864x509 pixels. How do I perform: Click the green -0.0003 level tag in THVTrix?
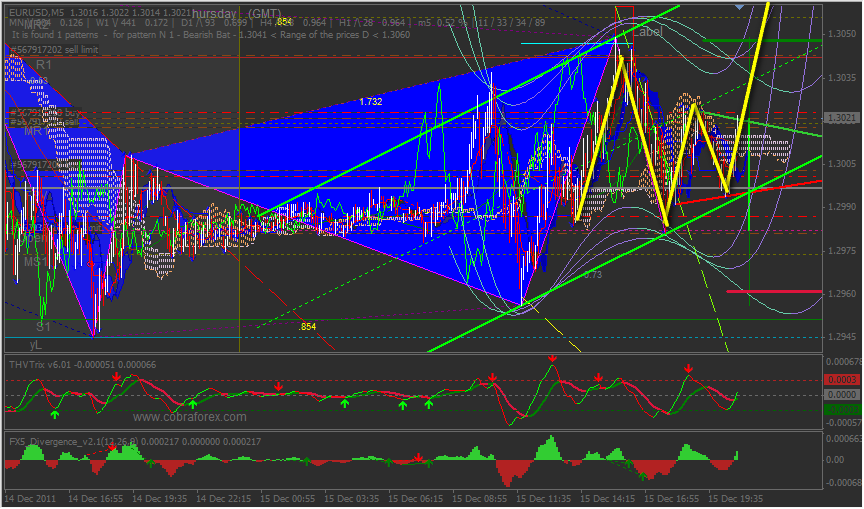pos(841,409)
